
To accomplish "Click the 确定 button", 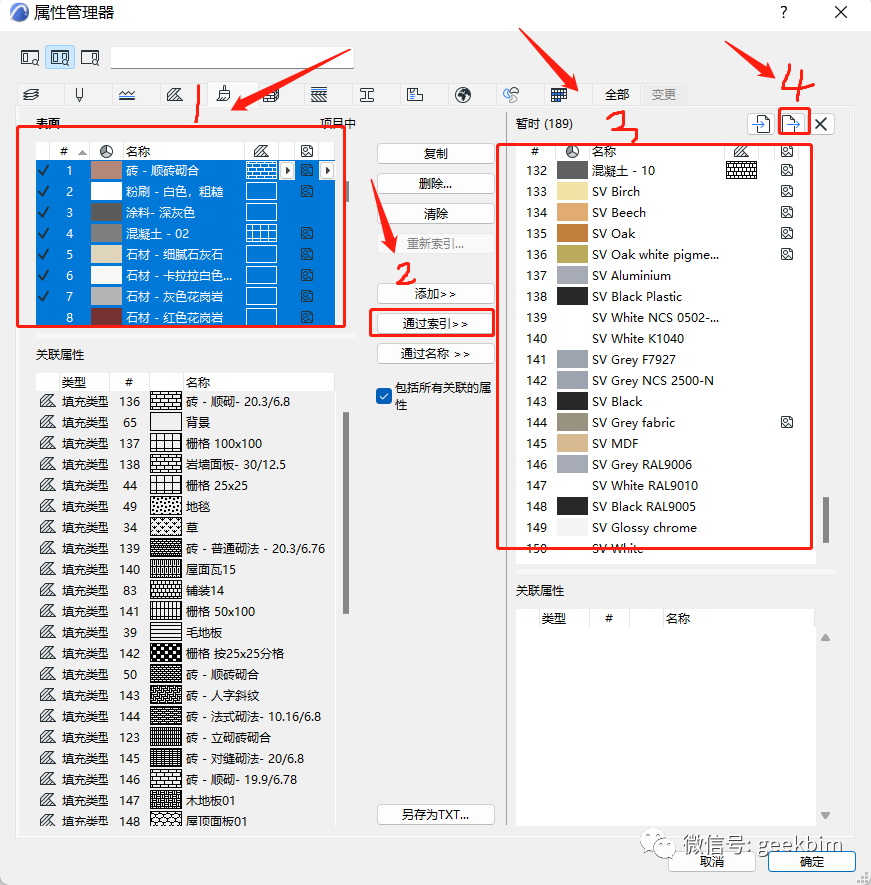I will click(x=812, y=861).
